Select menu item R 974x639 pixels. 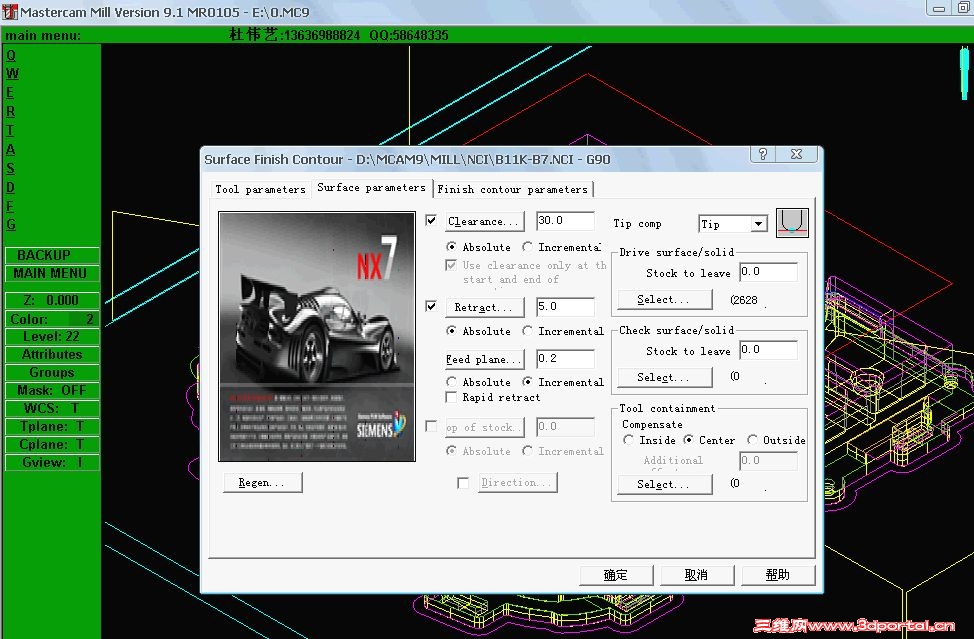coord(10,112)
